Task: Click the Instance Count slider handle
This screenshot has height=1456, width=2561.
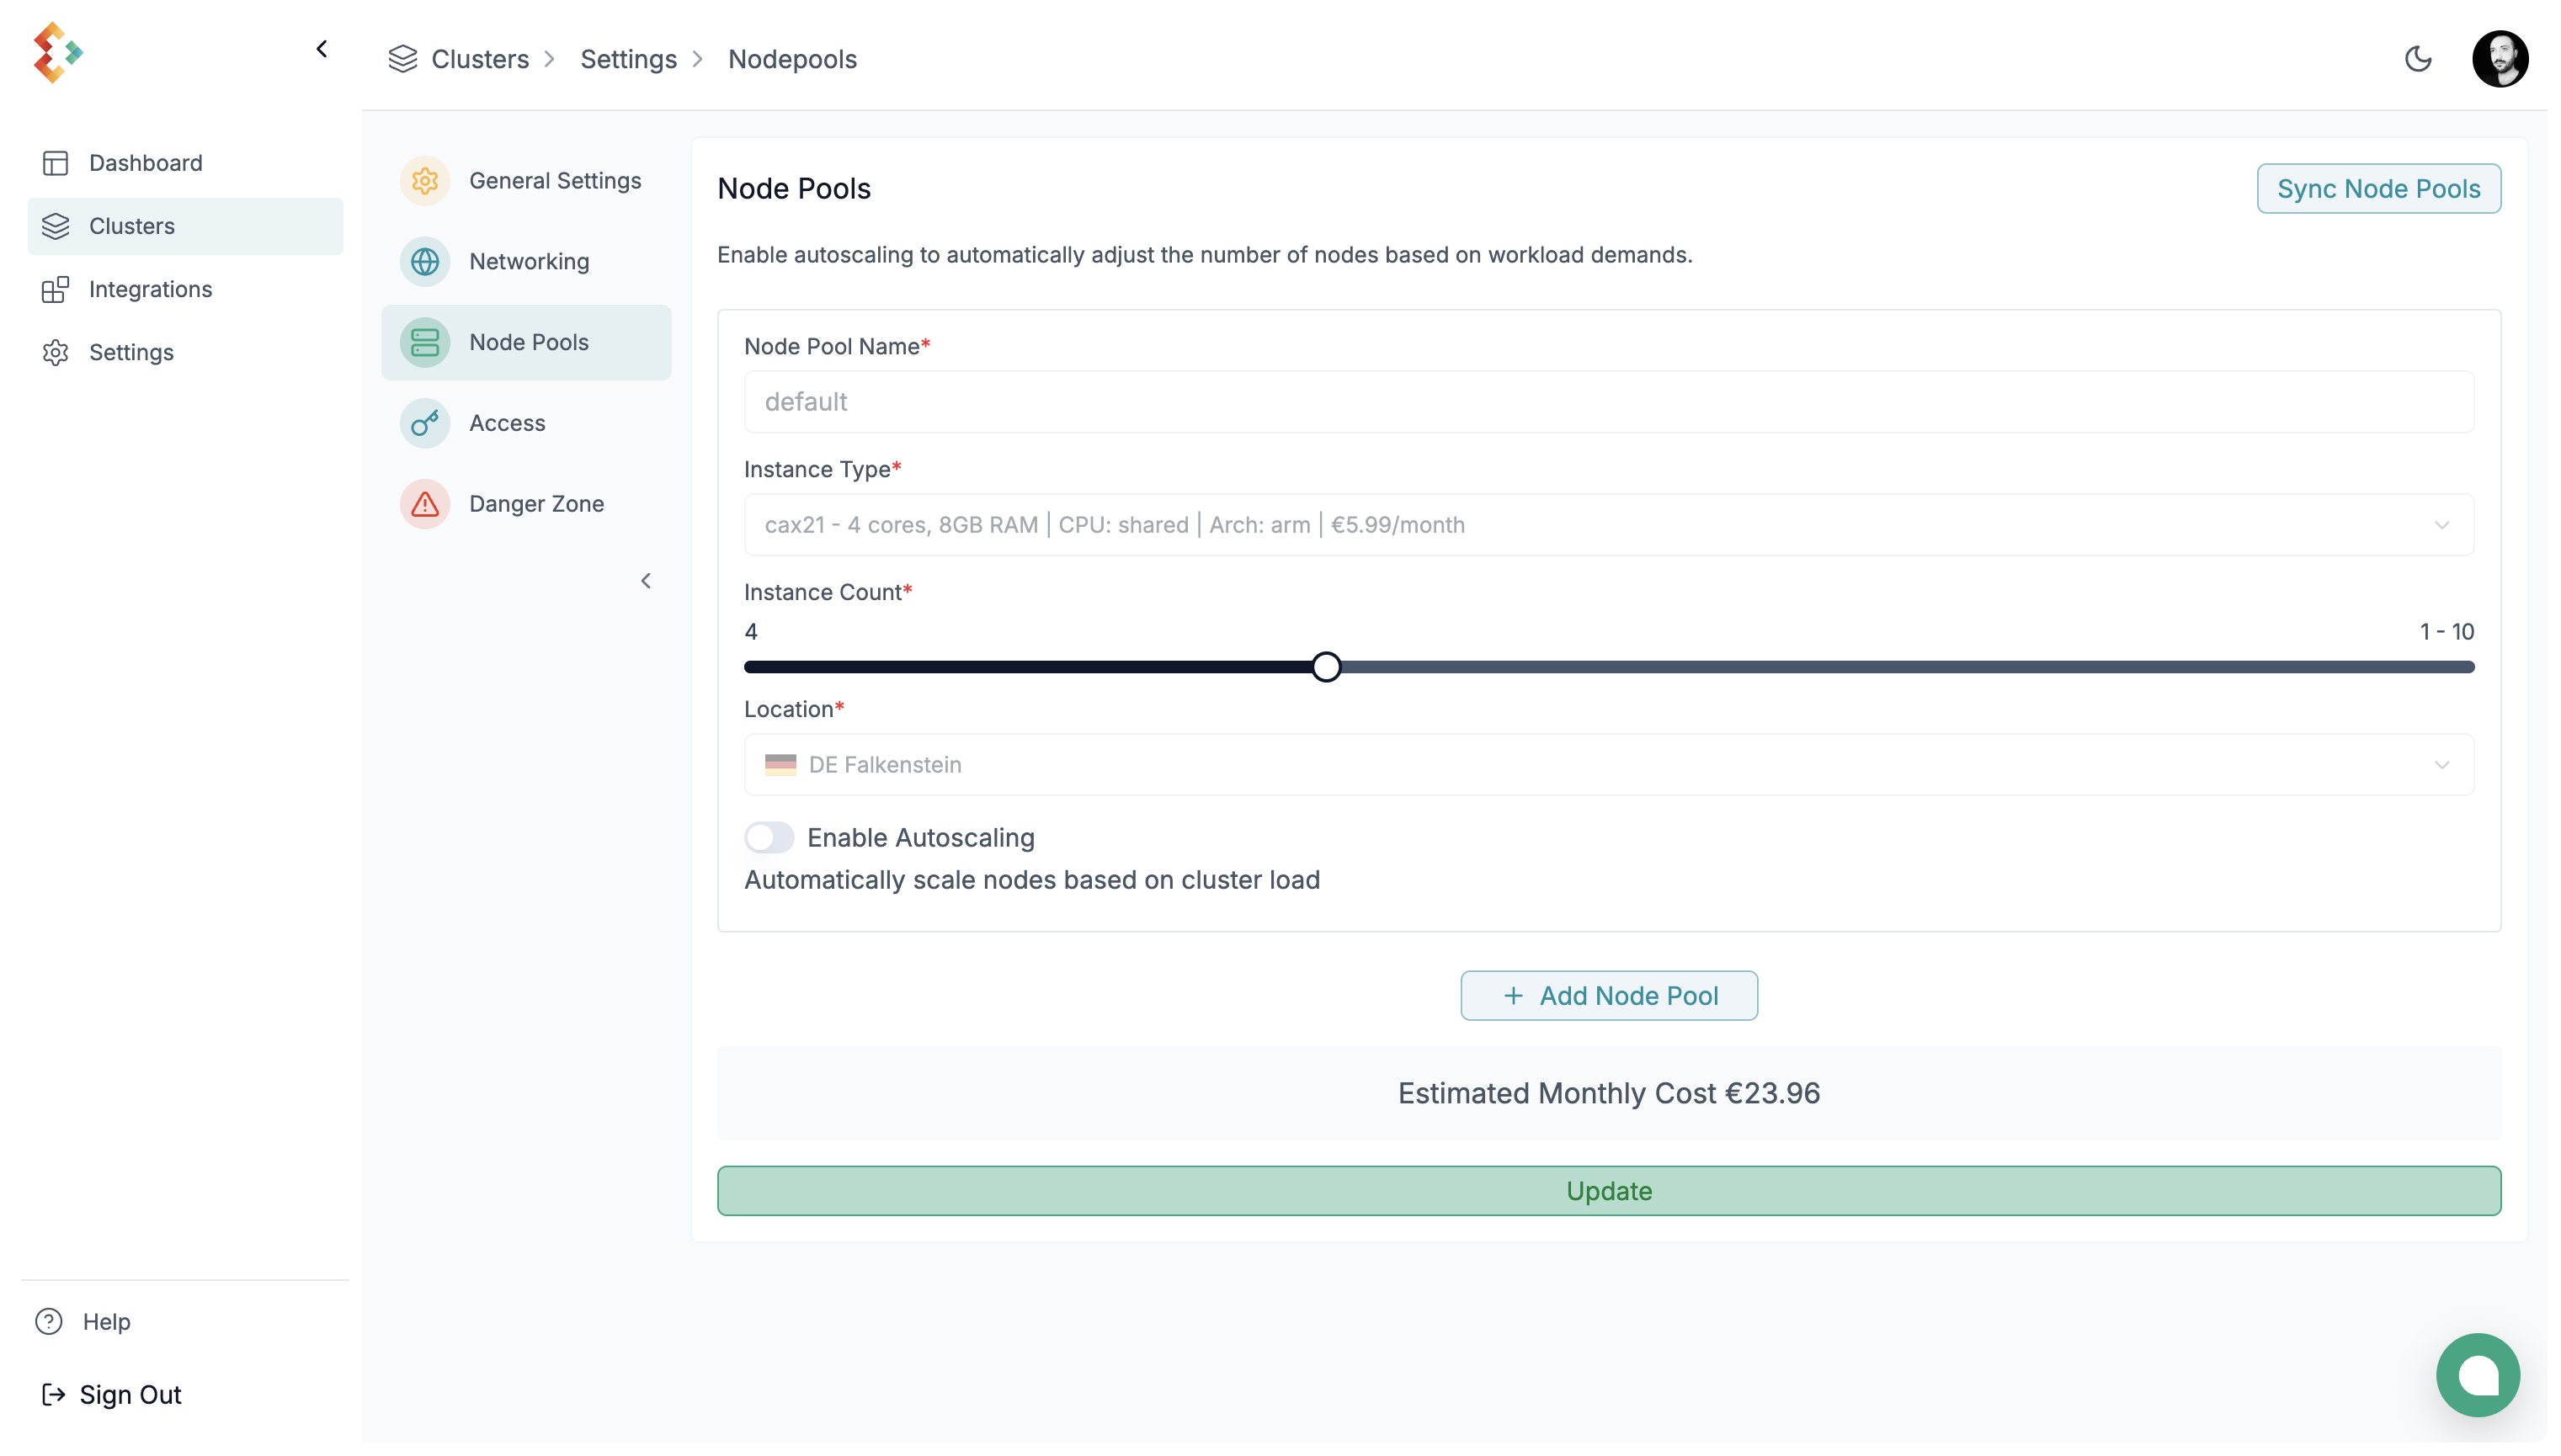Action: (1326, 667)
